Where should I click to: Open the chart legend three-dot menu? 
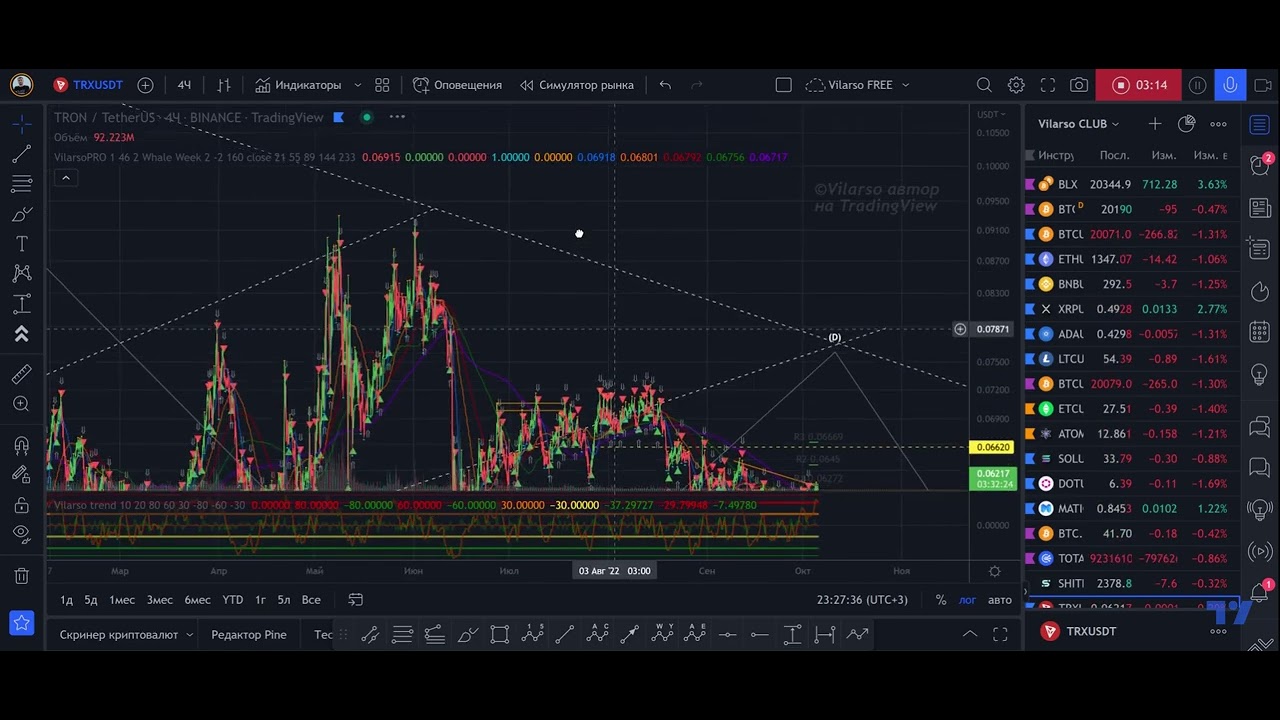click(x=397, y=117)
